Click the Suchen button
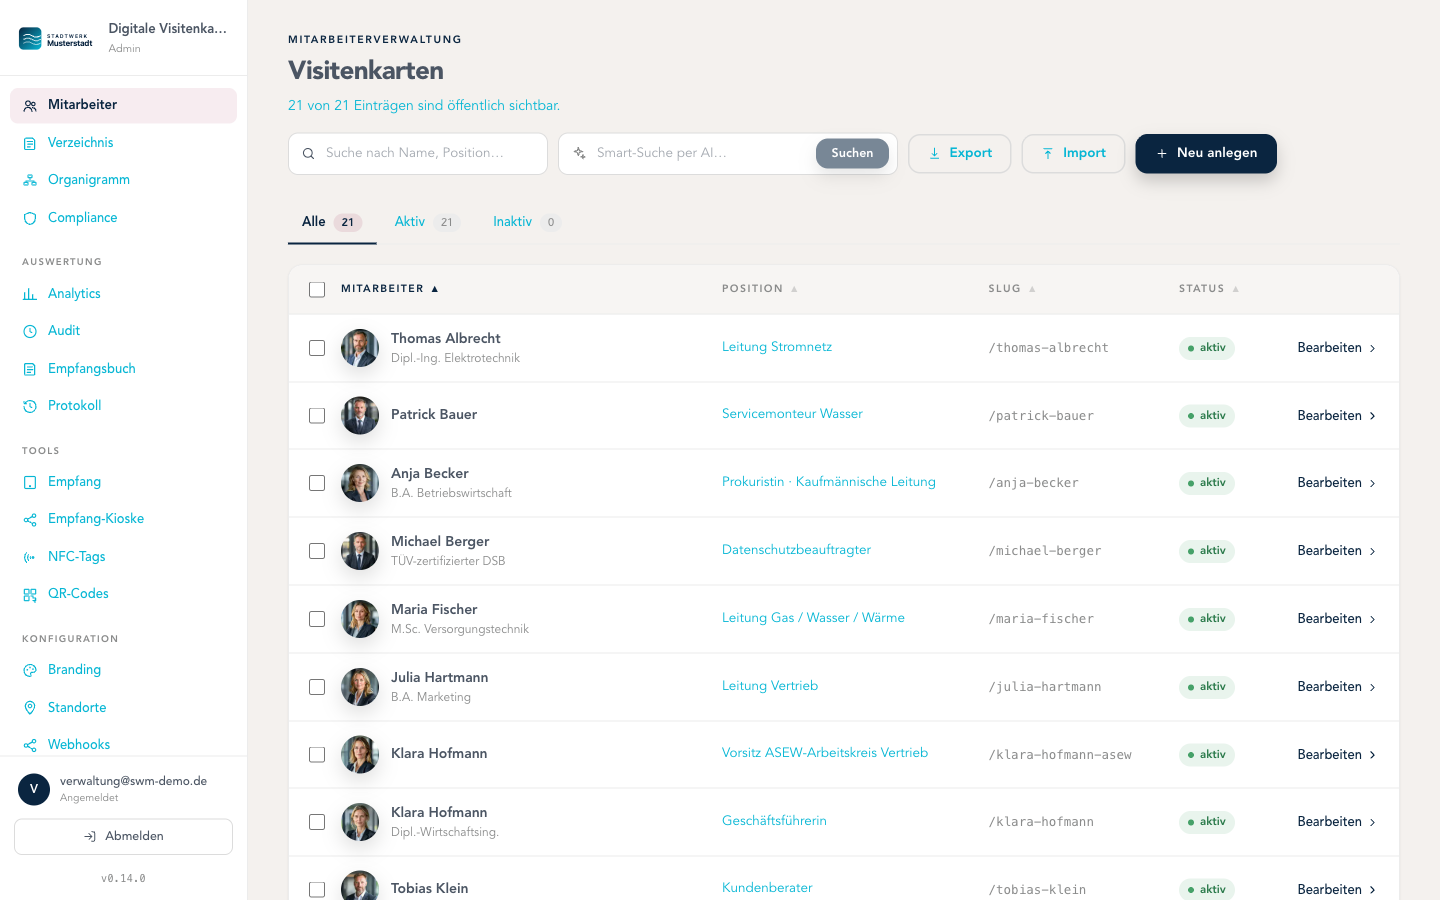 pyautogui.click(x=852, y=153)
